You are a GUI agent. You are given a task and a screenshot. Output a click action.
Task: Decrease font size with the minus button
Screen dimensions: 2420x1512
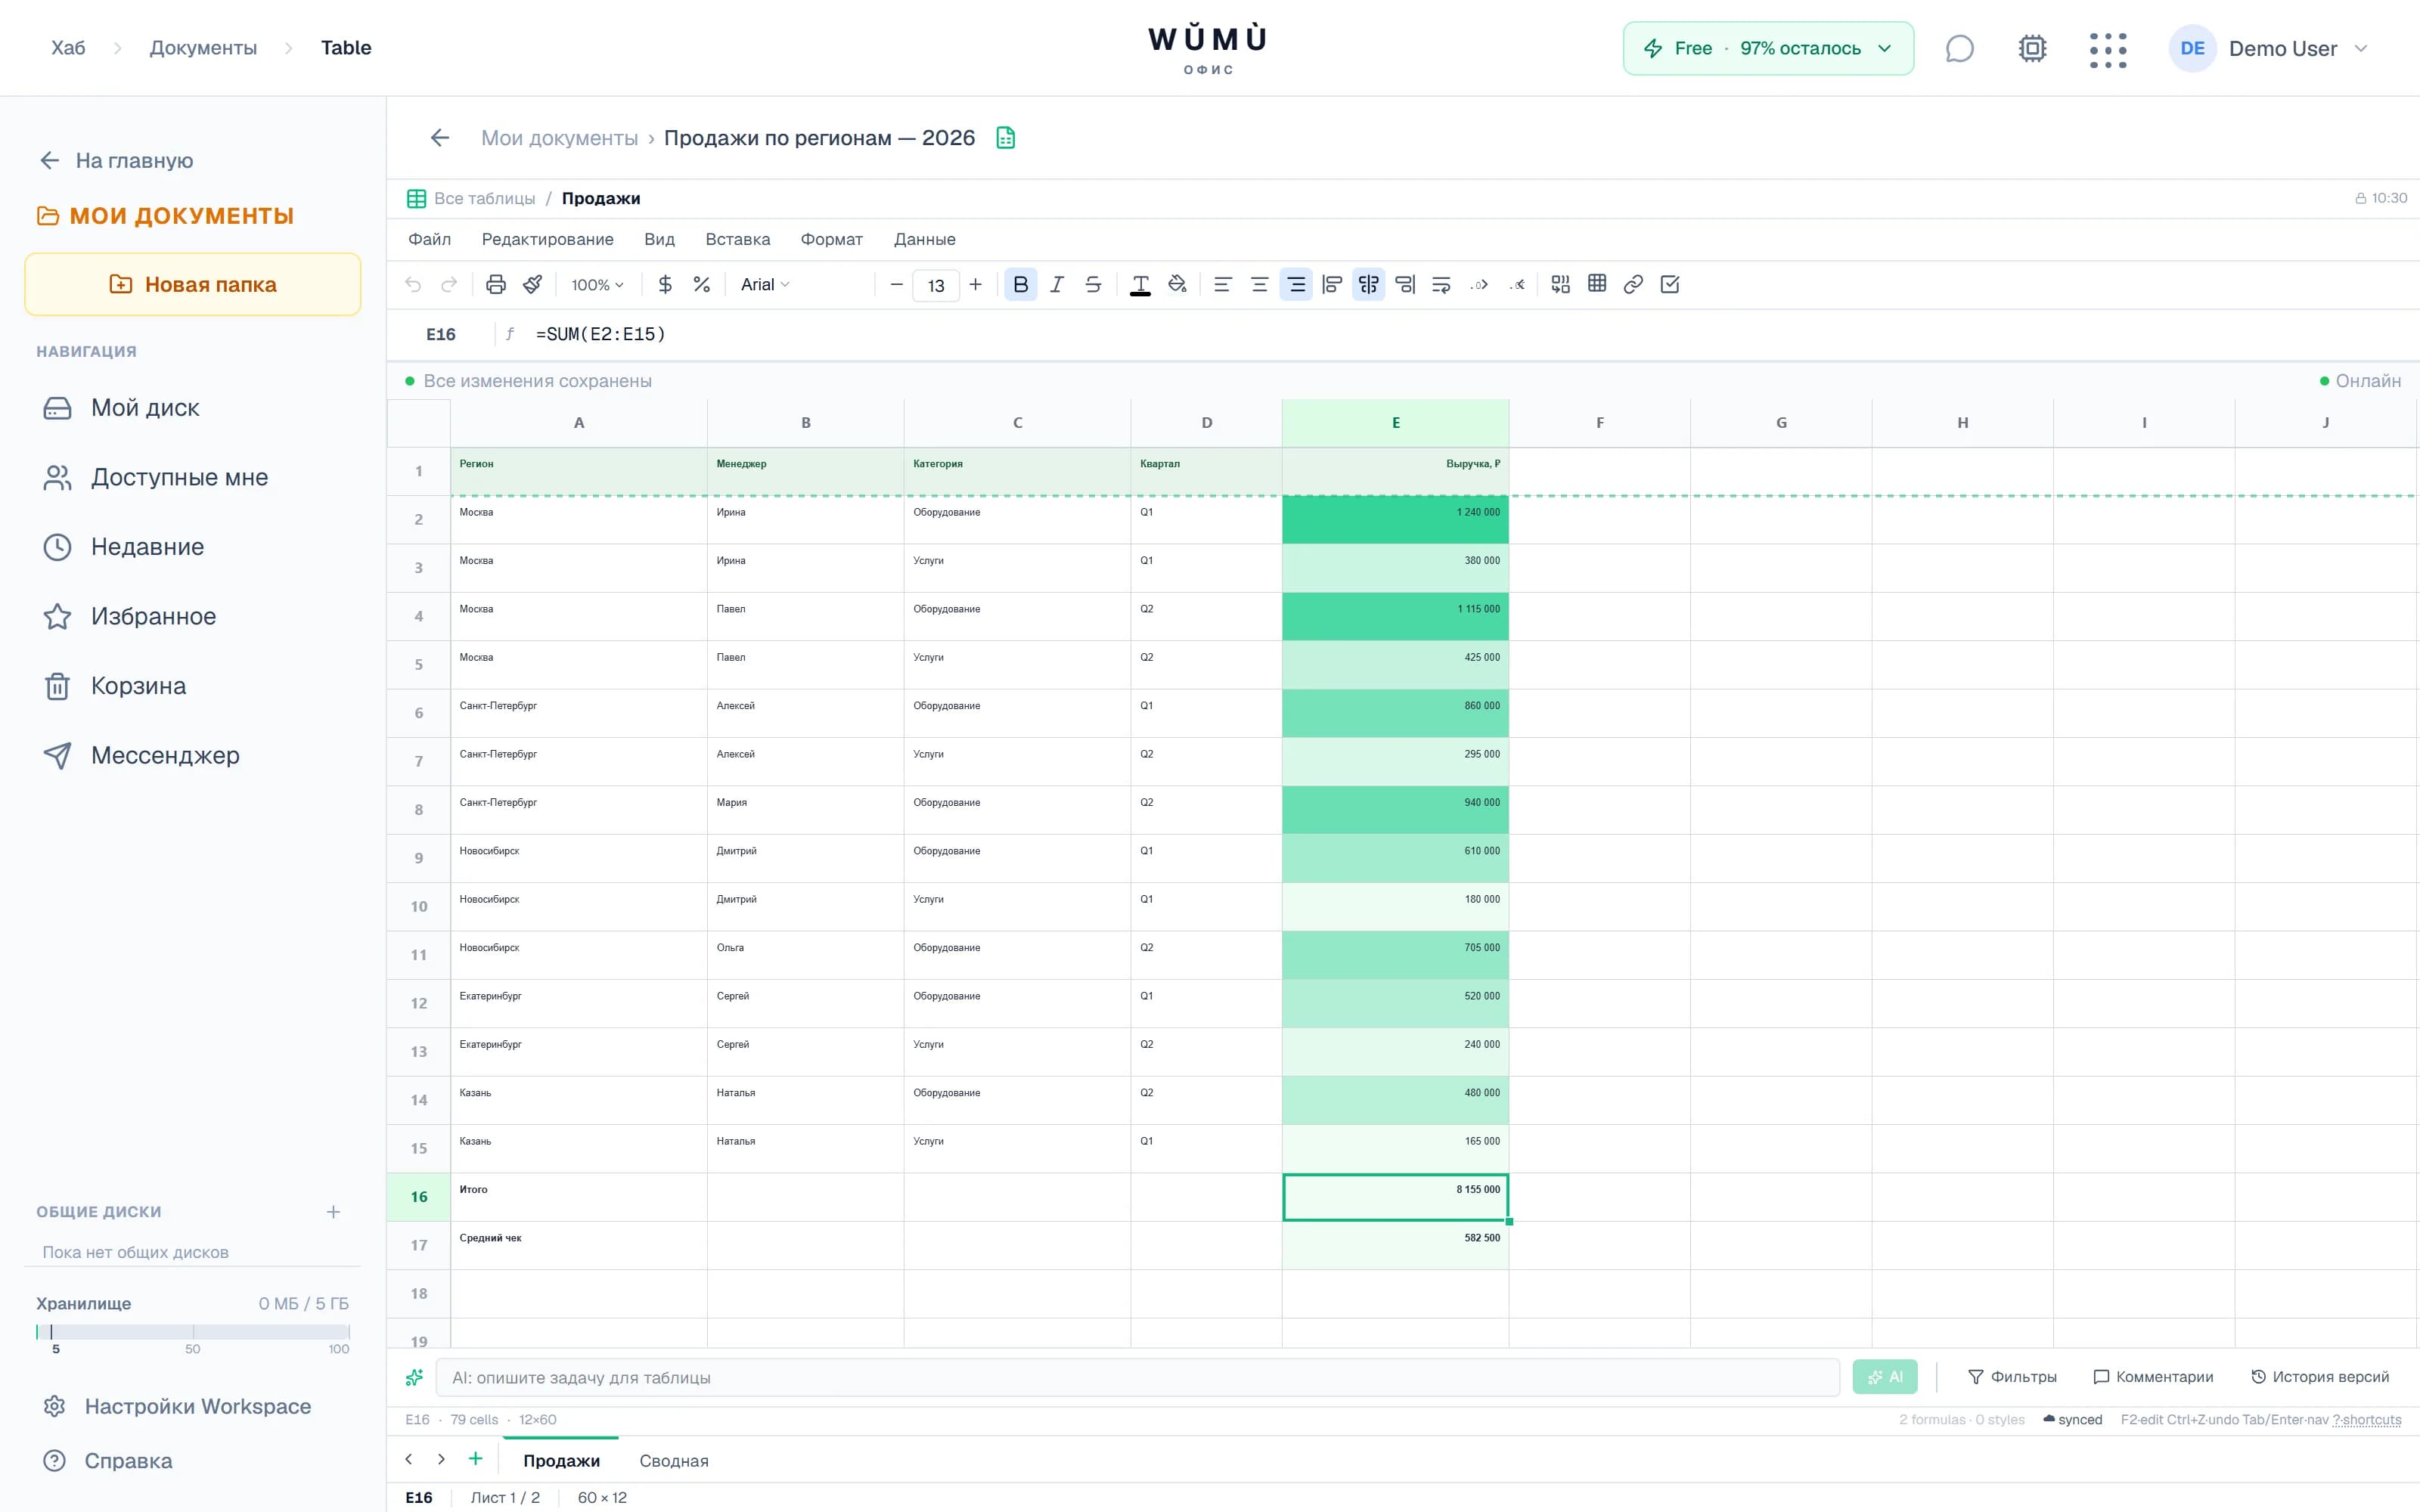(x=897, y=285)
